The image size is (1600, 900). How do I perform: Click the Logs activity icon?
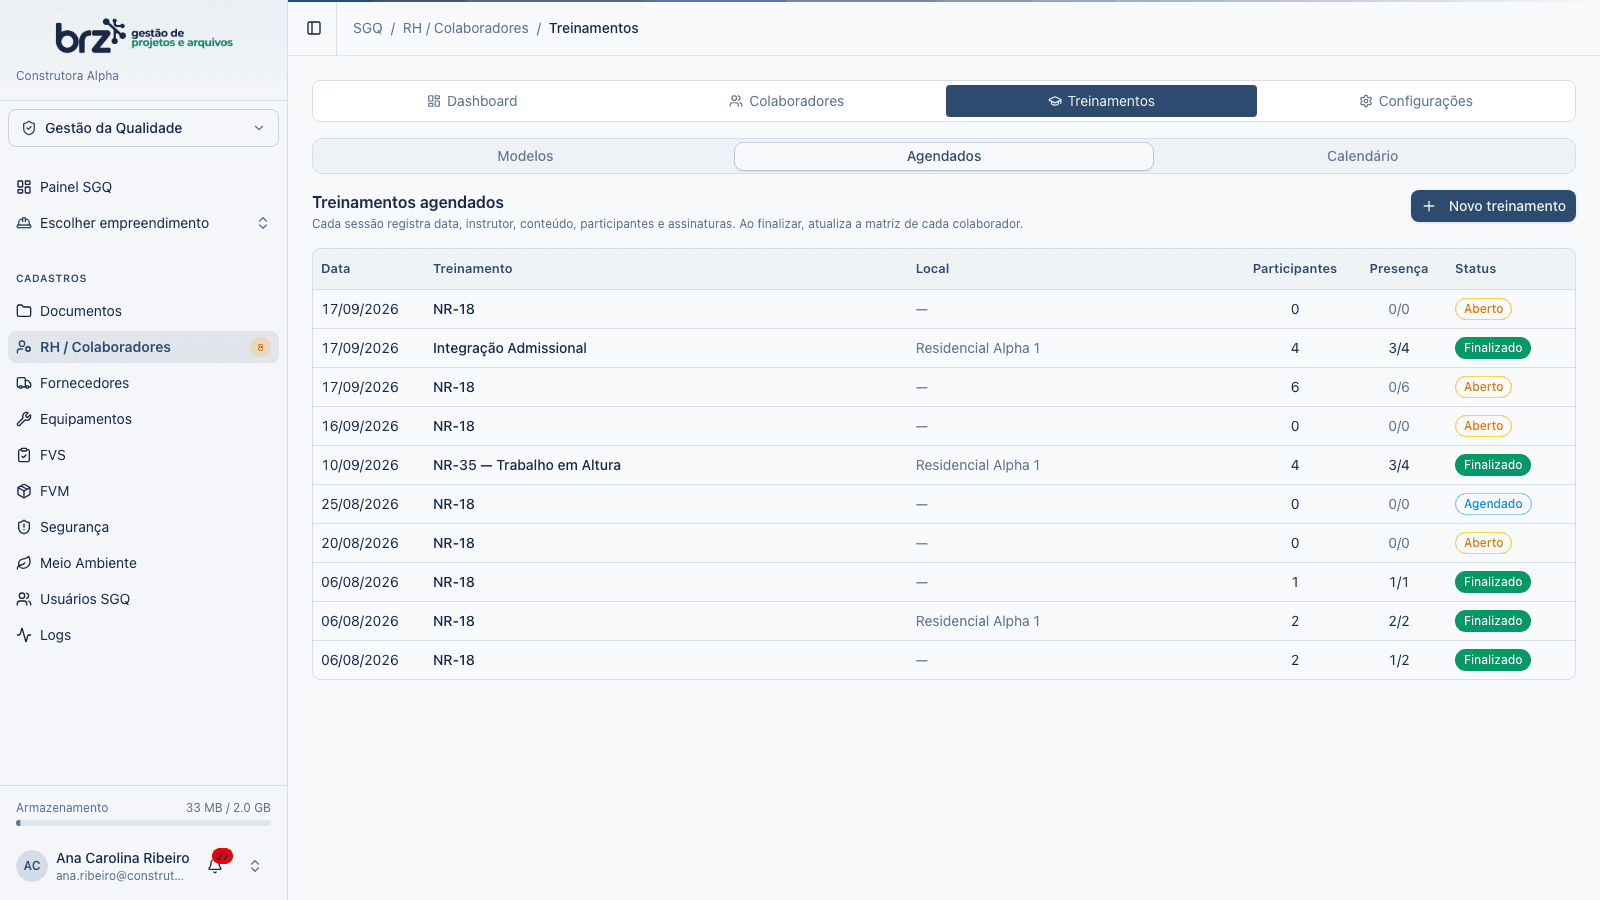tap(24, 635)
